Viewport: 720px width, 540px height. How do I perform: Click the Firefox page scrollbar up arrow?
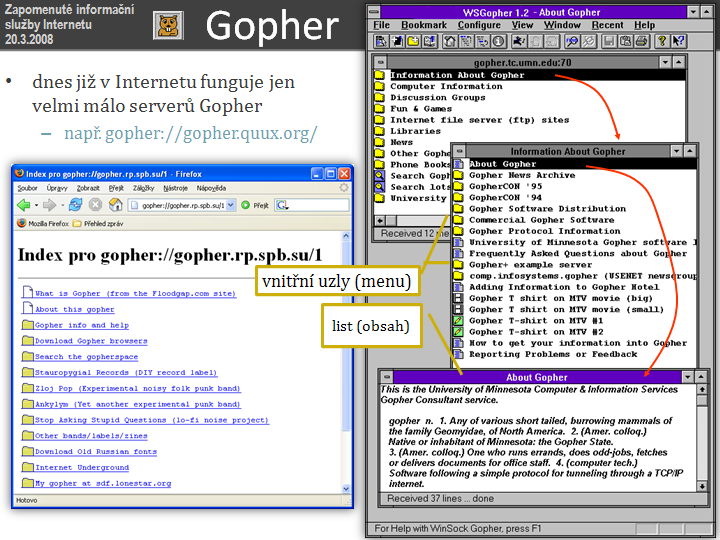tap(346, 236)
